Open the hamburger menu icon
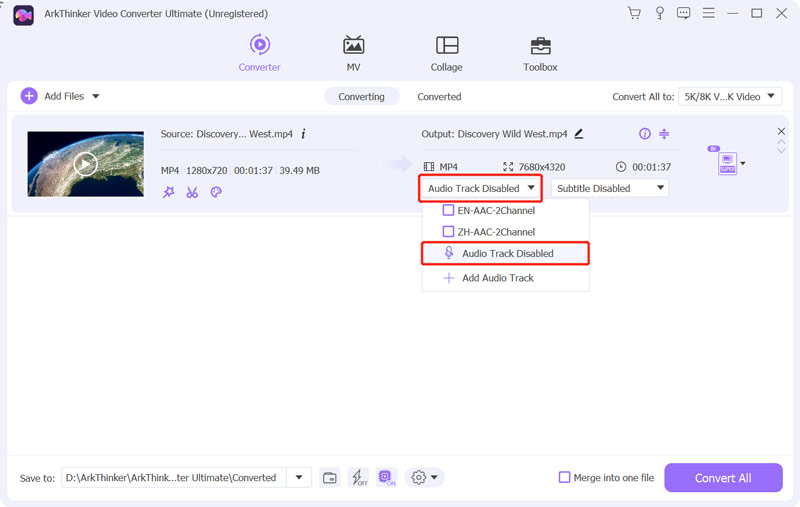This screenshot has width=800, height=507. [x=708, y=13]
